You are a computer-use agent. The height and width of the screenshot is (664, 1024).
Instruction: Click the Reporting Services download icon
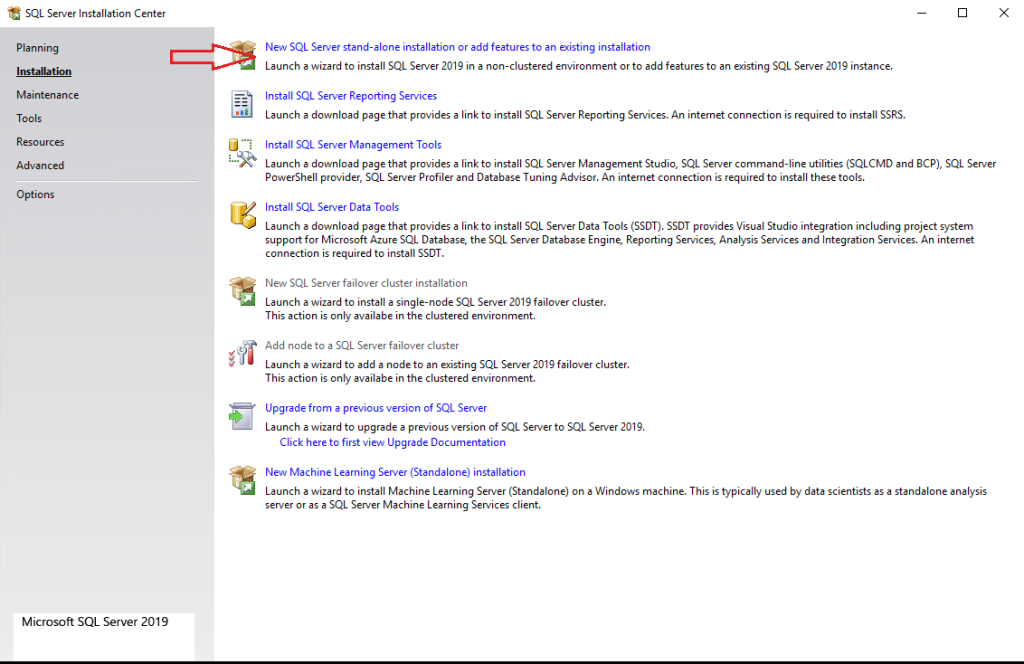pos(243,103)
